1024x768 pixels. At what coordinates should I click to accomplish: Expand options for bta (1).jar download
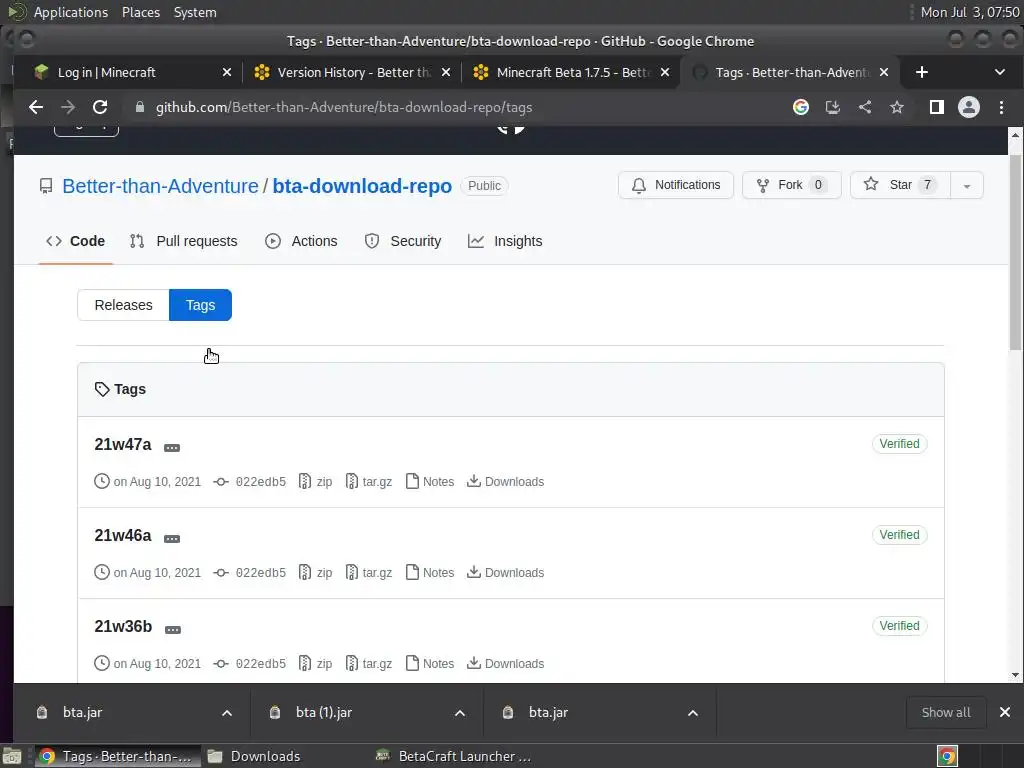[x=460, y=712]
